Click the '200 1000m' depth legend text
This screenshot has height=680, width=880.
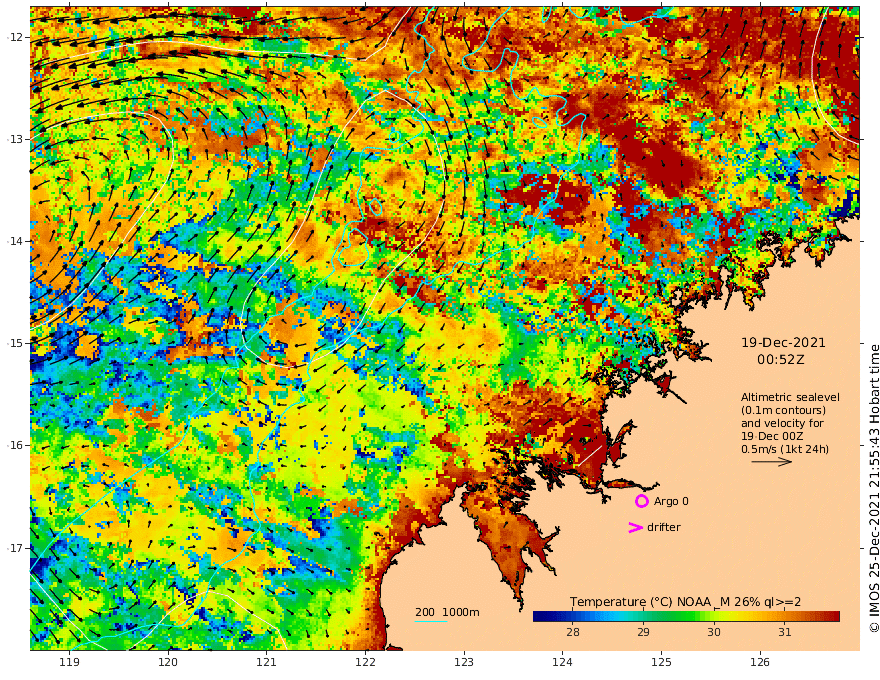point(447,612)
